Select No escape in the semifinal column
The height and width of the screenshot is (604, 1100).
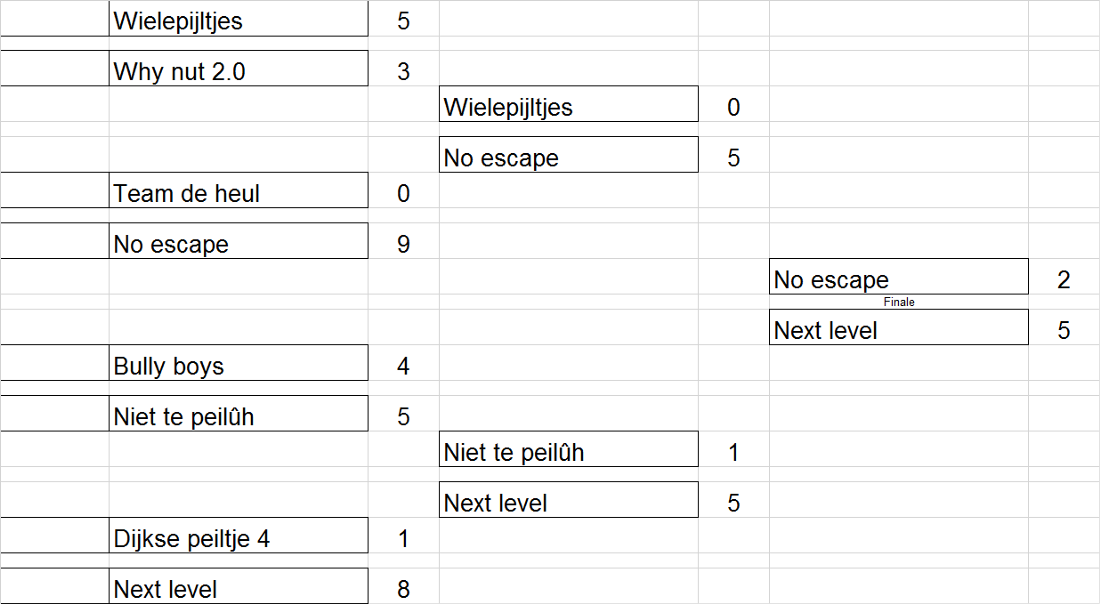click(x=569, y=154)
